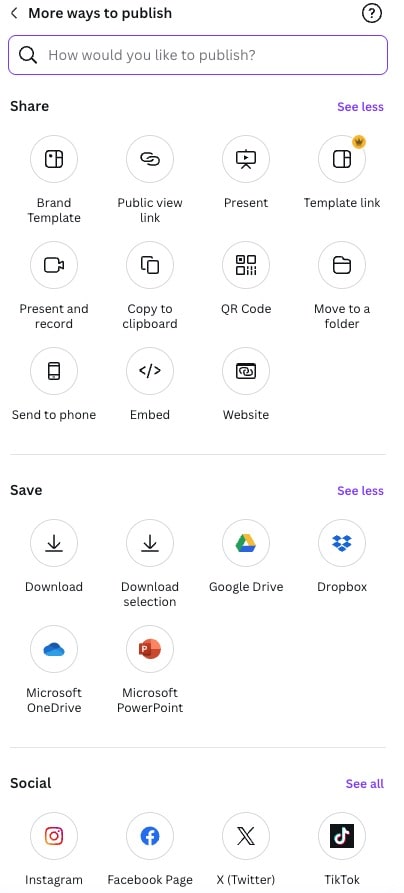This screenshot has width=404, height=893.
Task: Open the Brand Template option
Action: 54,159
